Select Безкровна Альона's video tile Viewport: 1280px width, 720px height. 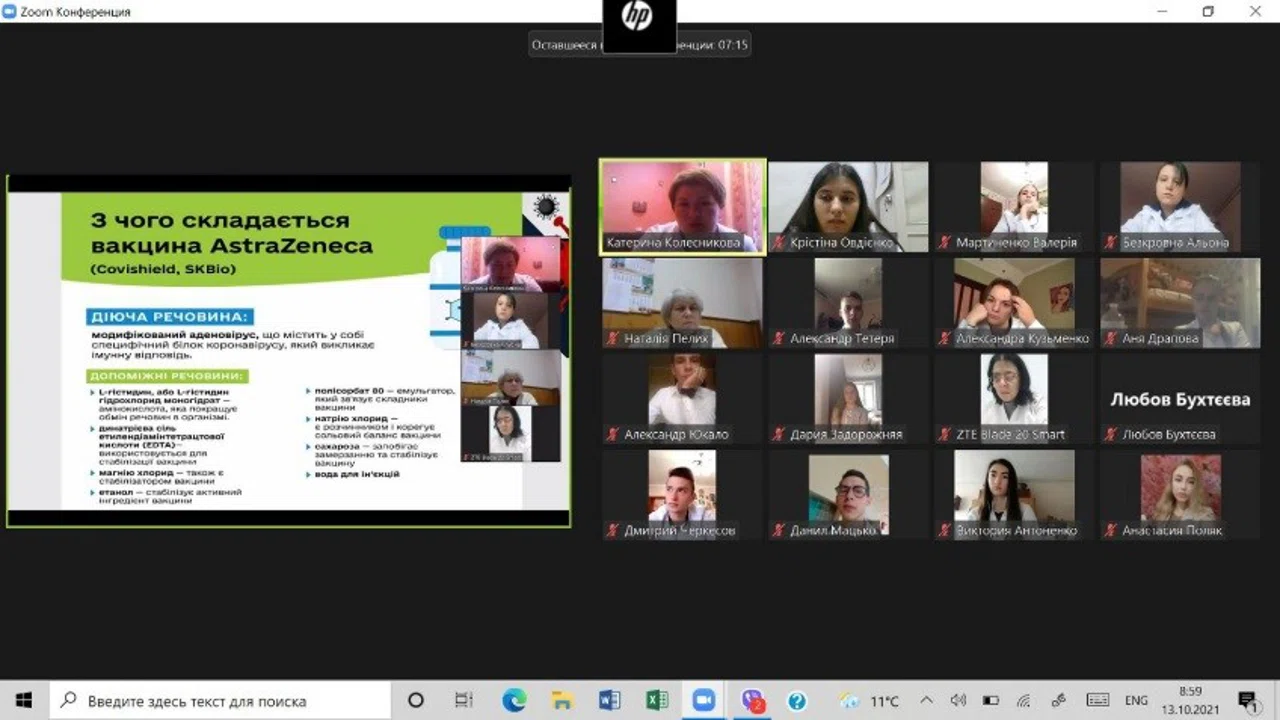tap(1180, 207)
